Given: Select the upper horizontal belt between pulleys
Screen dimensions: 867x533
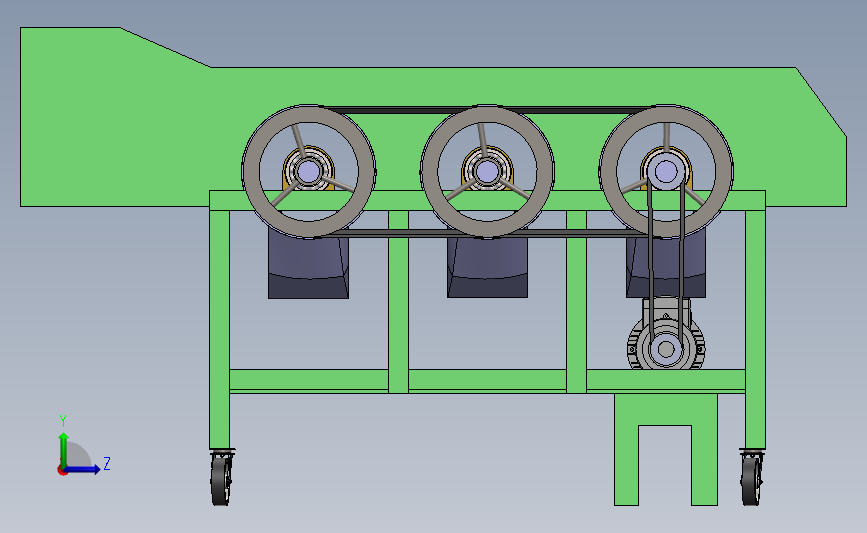Looking at the screenshot, I should [487, 110].
